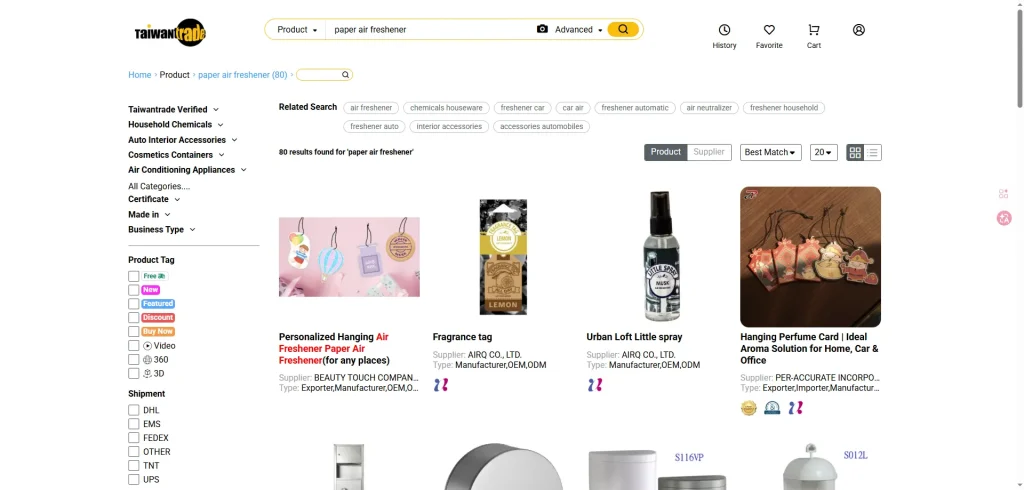The image size is (1024, 490).
Task: Tick the DHL shipment checkbox
Action: 134,410
